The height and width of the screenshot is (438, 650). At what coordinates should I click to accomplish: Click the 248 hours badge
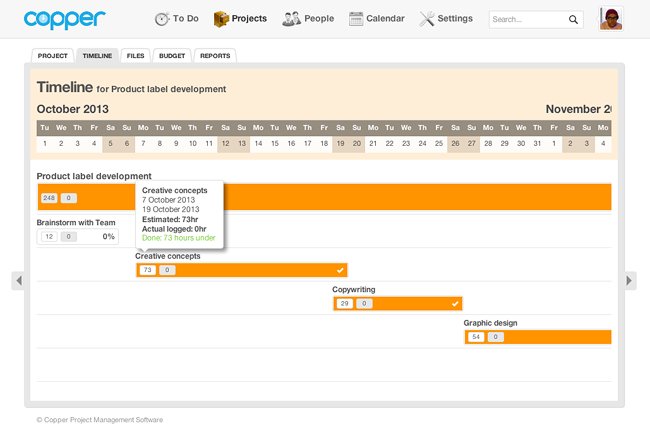click(49, 198)
